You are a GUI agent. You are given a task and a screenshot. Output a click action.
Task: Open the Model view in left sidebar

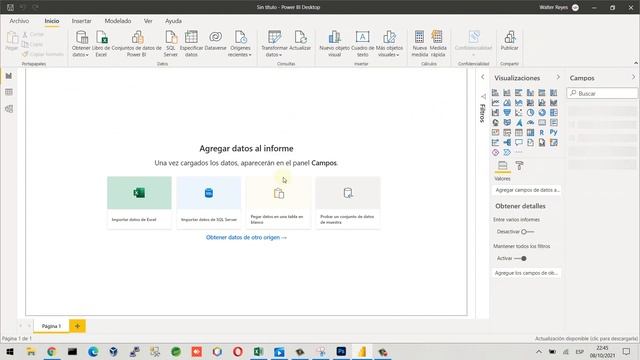click(x=9, y=109)
